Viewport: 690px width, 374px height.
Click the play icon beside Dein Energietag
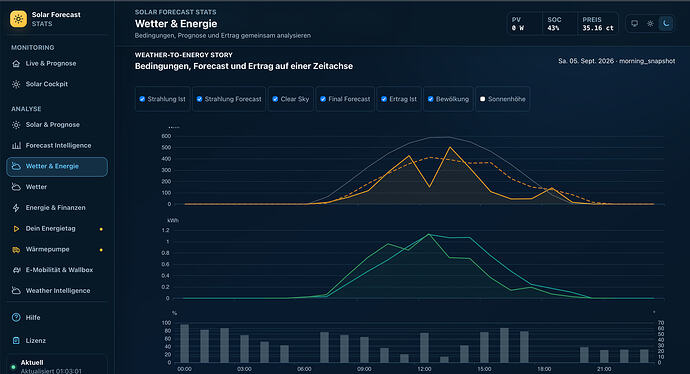point(16,229)
